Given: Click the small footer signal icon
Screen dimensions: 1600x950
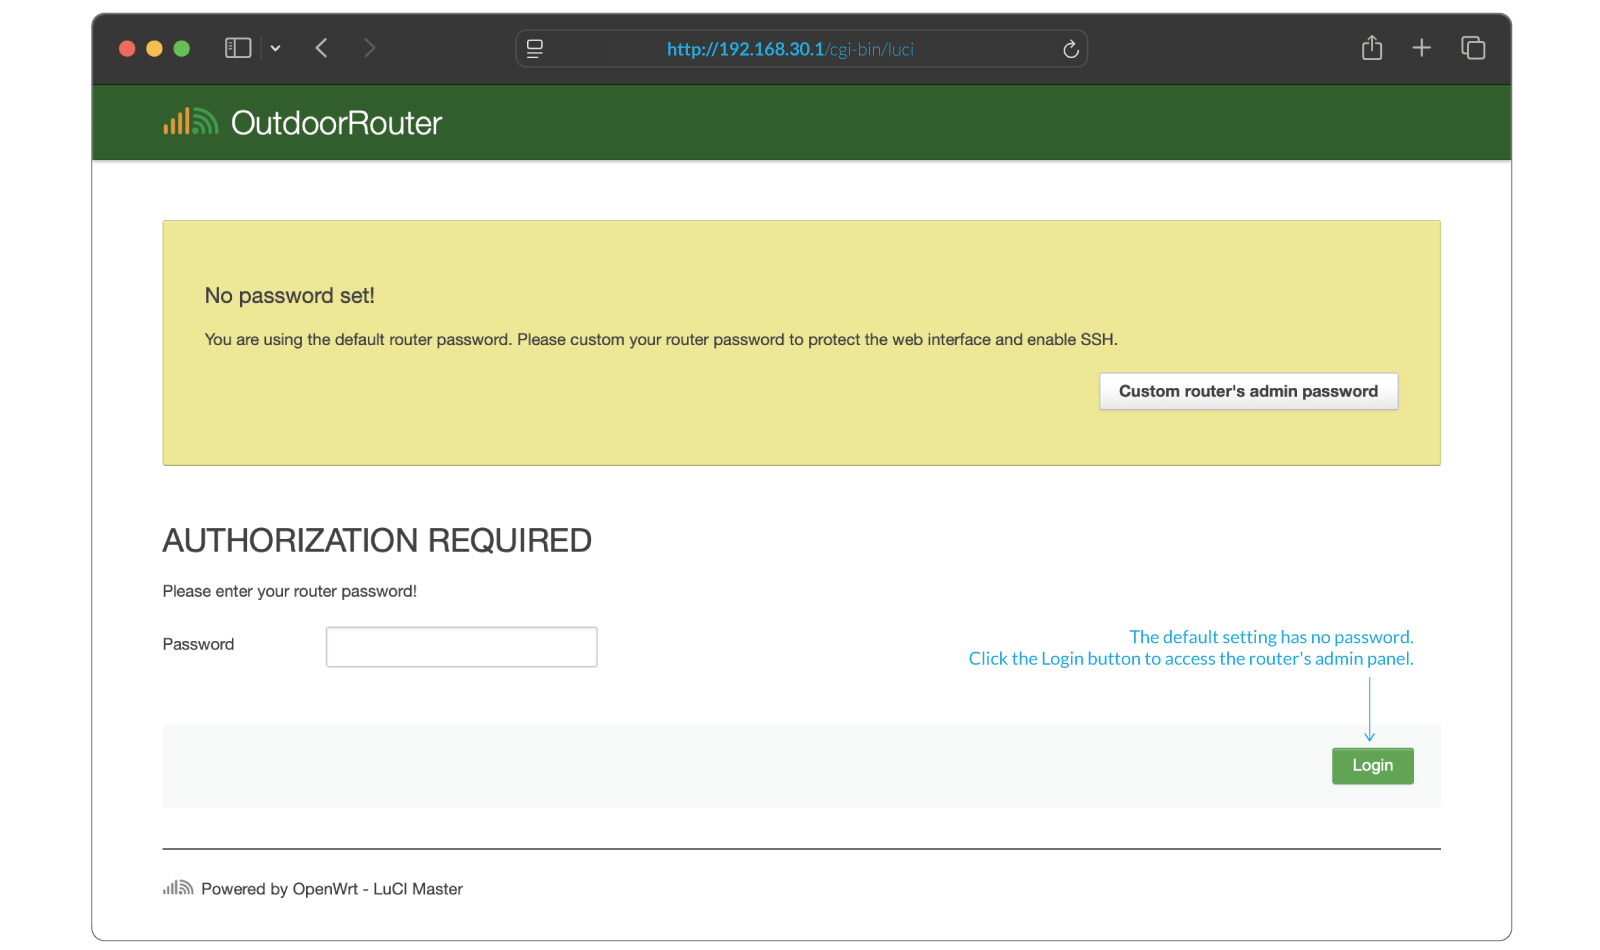Looking at the screenshot, I should (177, 888).
